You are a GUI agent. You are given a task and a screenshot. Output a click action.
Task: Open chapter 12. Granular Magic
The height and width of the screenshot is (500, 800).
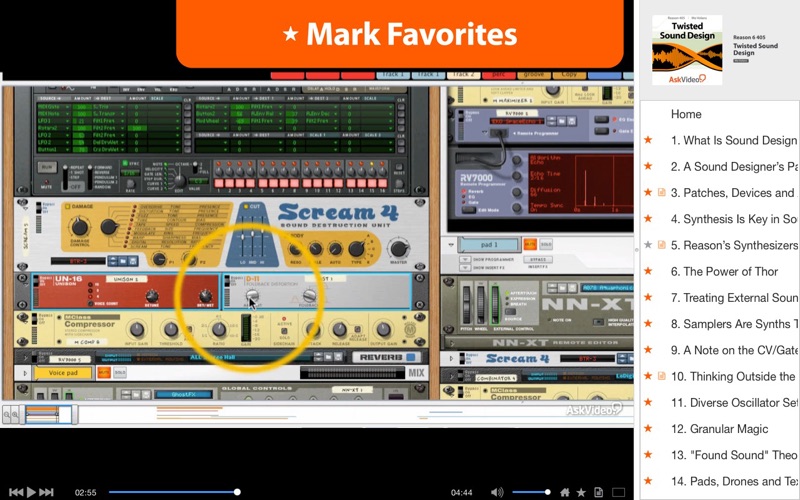(719, 429)
